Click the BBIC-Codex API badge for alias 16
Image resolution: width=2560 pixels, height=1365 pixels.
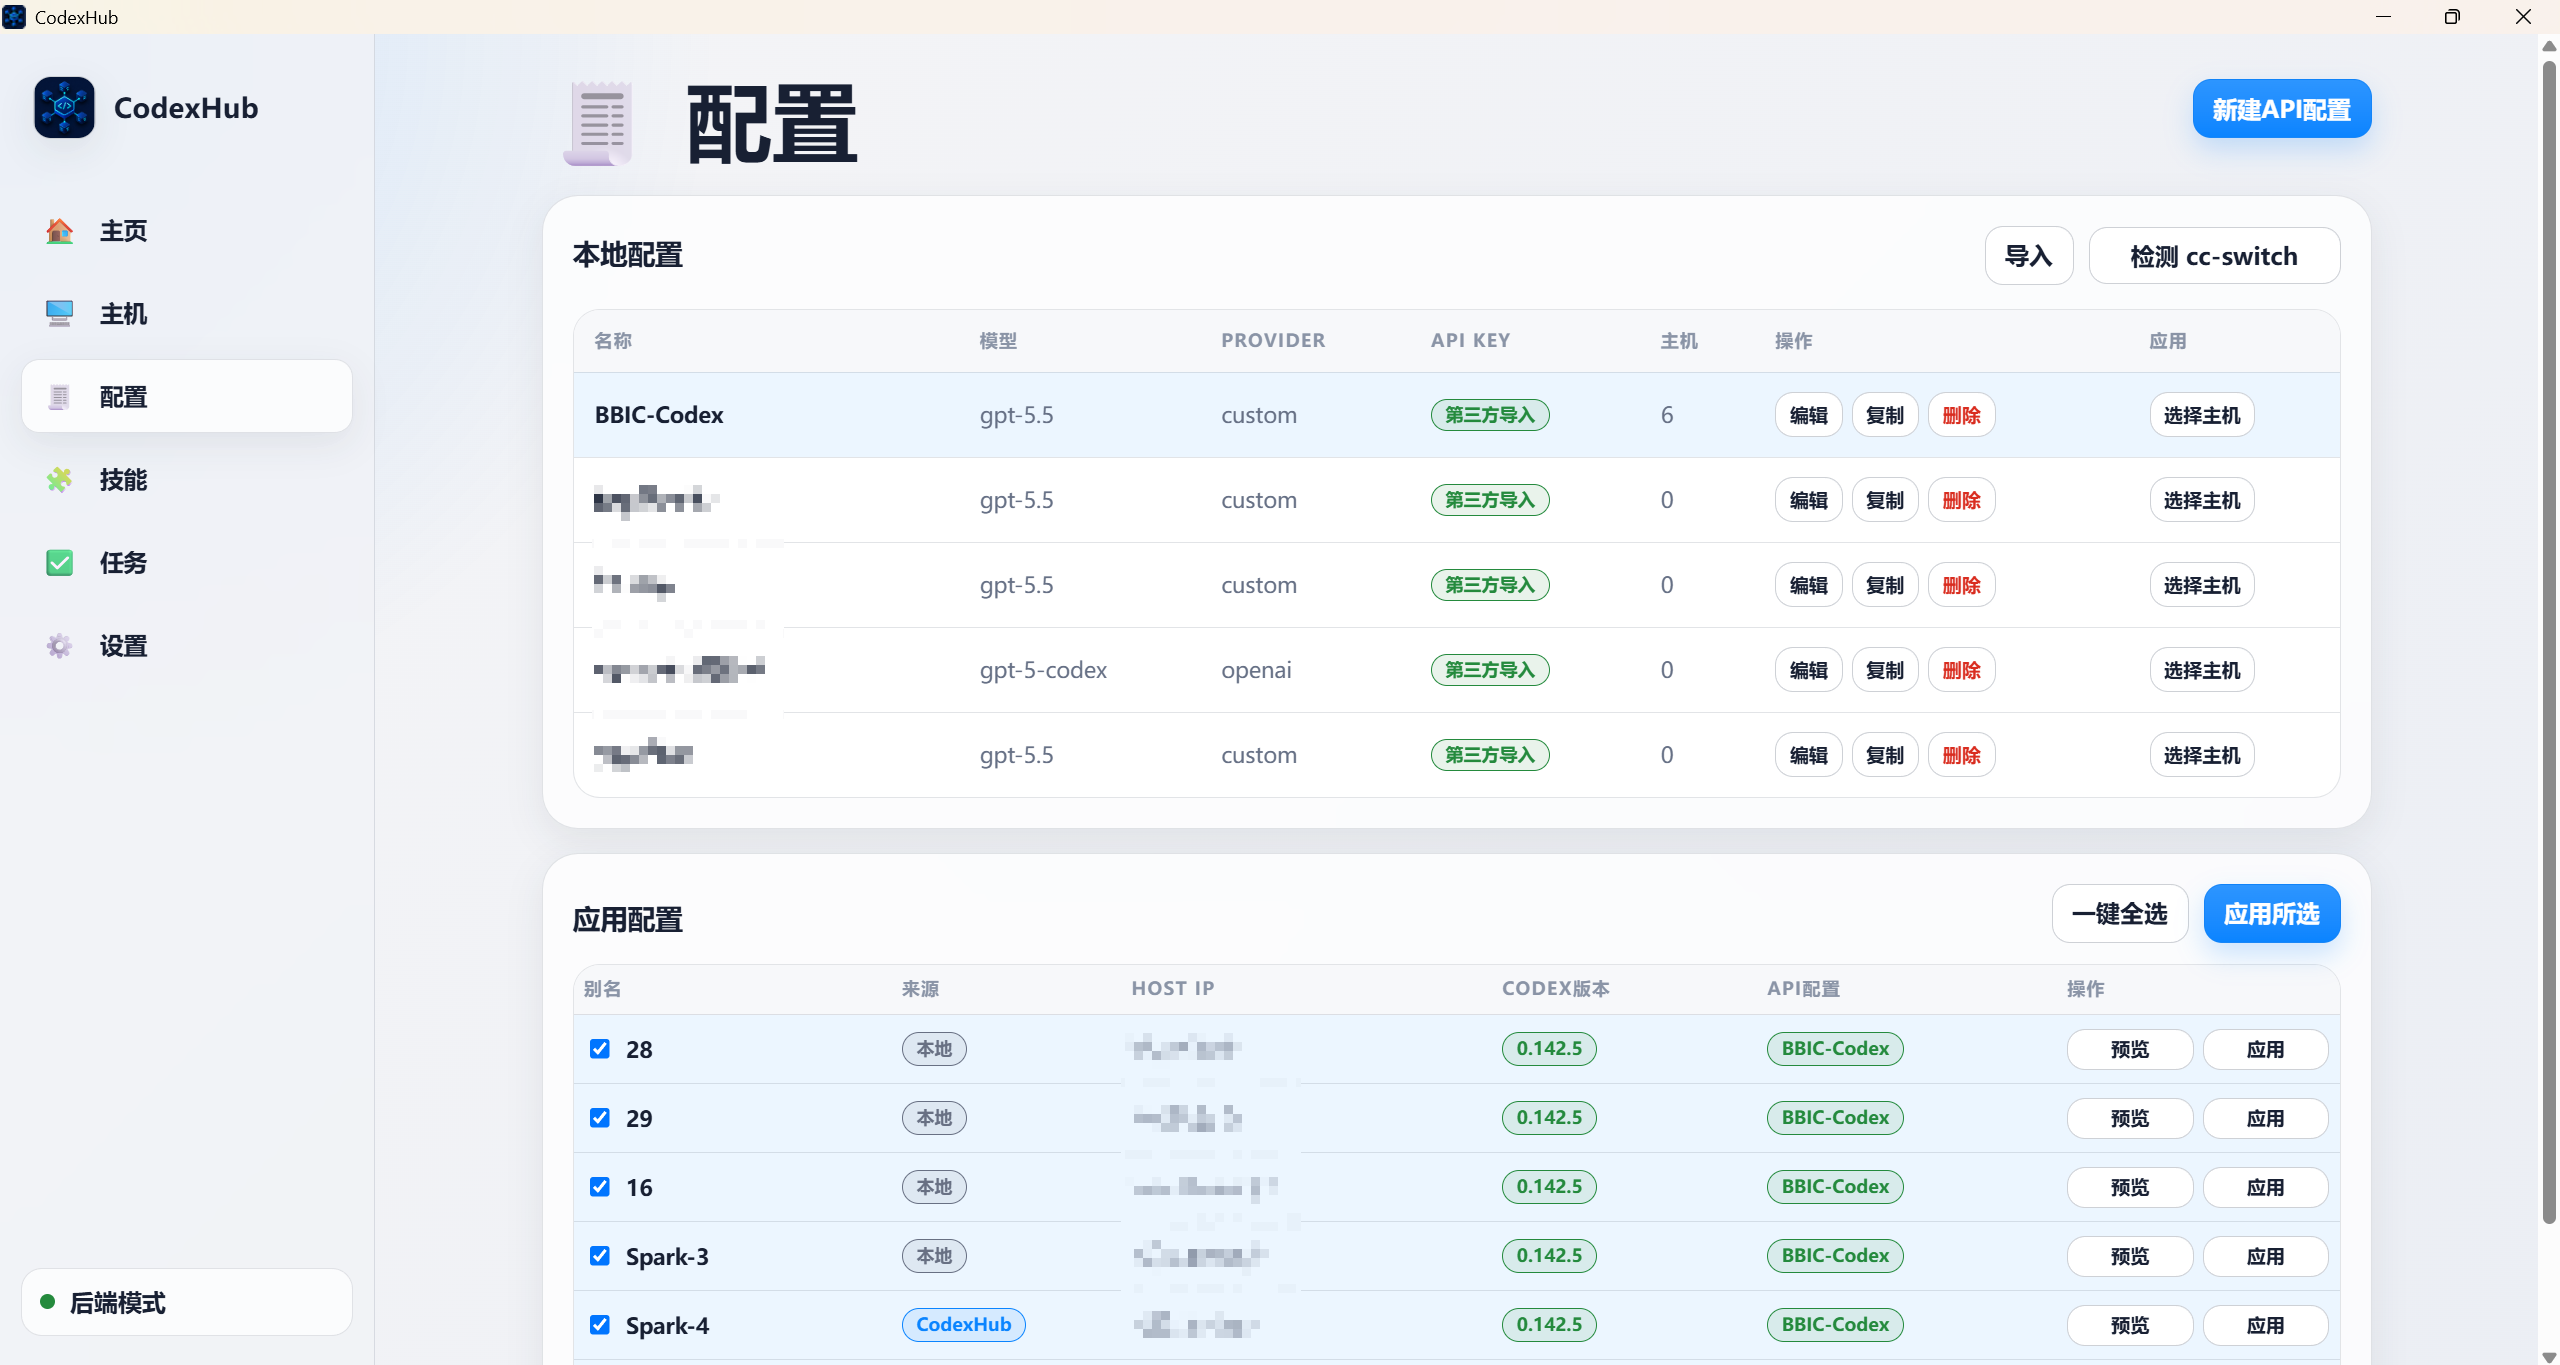[1835, 1186]
